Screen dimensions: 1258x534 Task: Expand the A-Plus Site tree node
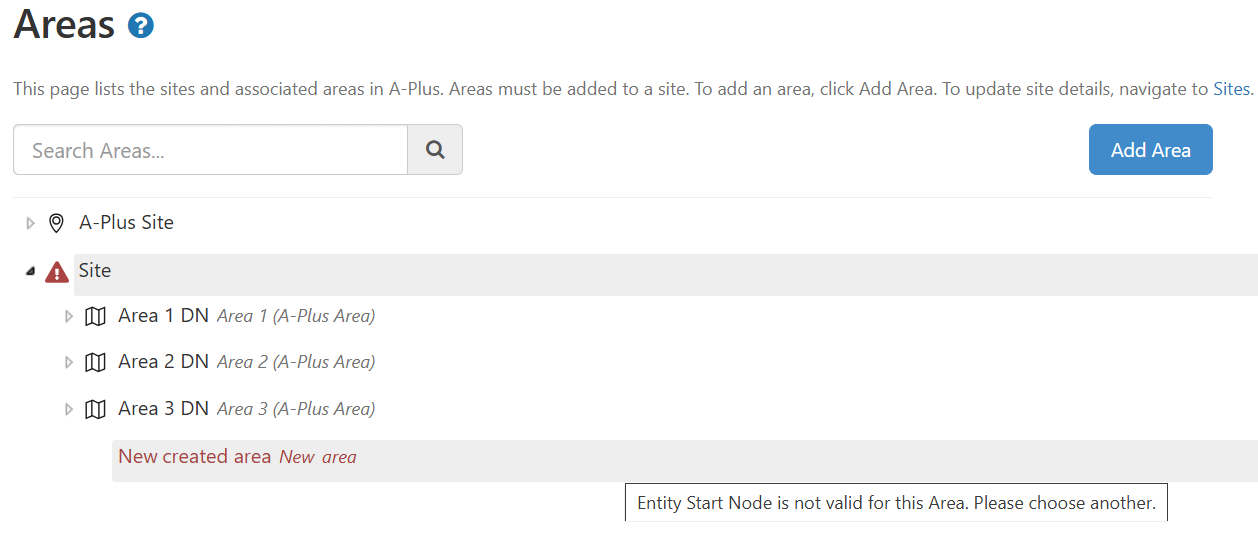[30, 223]
